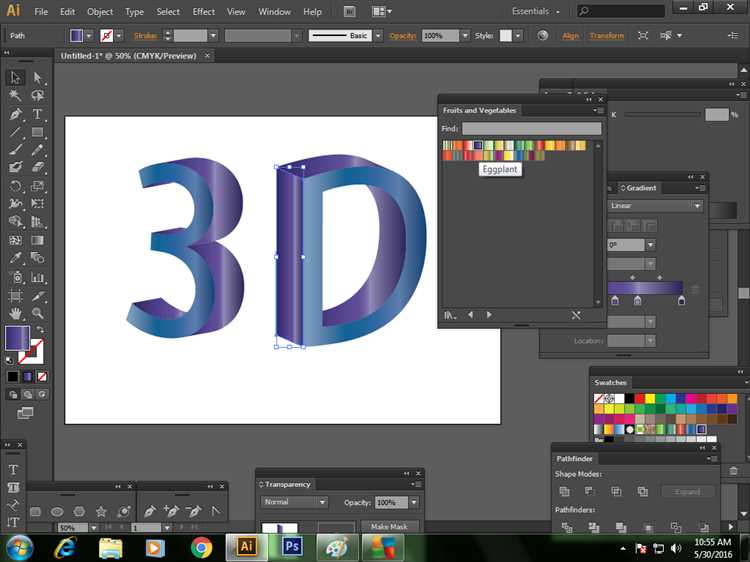Swap the fill and stroke colors

click(39, 330)
